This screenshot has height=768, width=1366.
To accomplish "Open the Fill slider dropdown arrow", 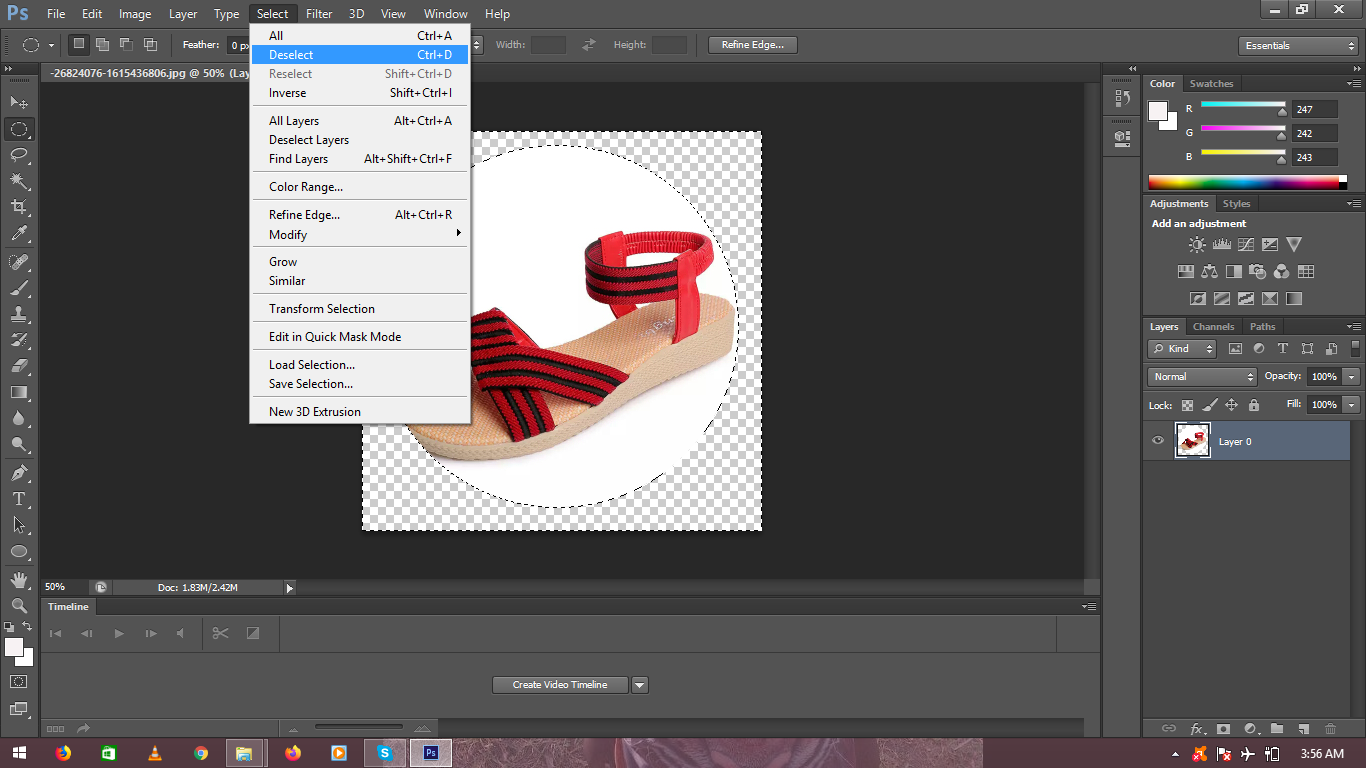I will coord(1352,405).
